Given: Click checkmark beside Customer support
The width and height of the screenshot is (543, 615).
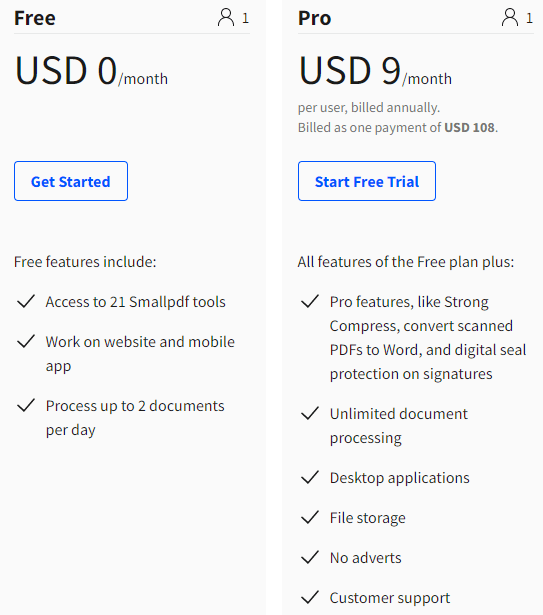Looking at the screenshot, I should pos(310,597).
